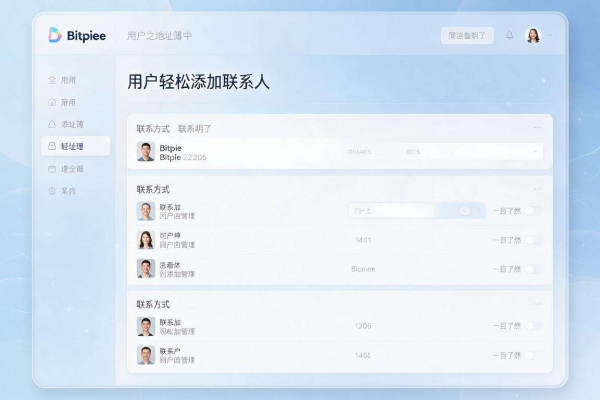Open the sidebar item with the home icon
Screen dimensions: 600x400
(52, 102)
